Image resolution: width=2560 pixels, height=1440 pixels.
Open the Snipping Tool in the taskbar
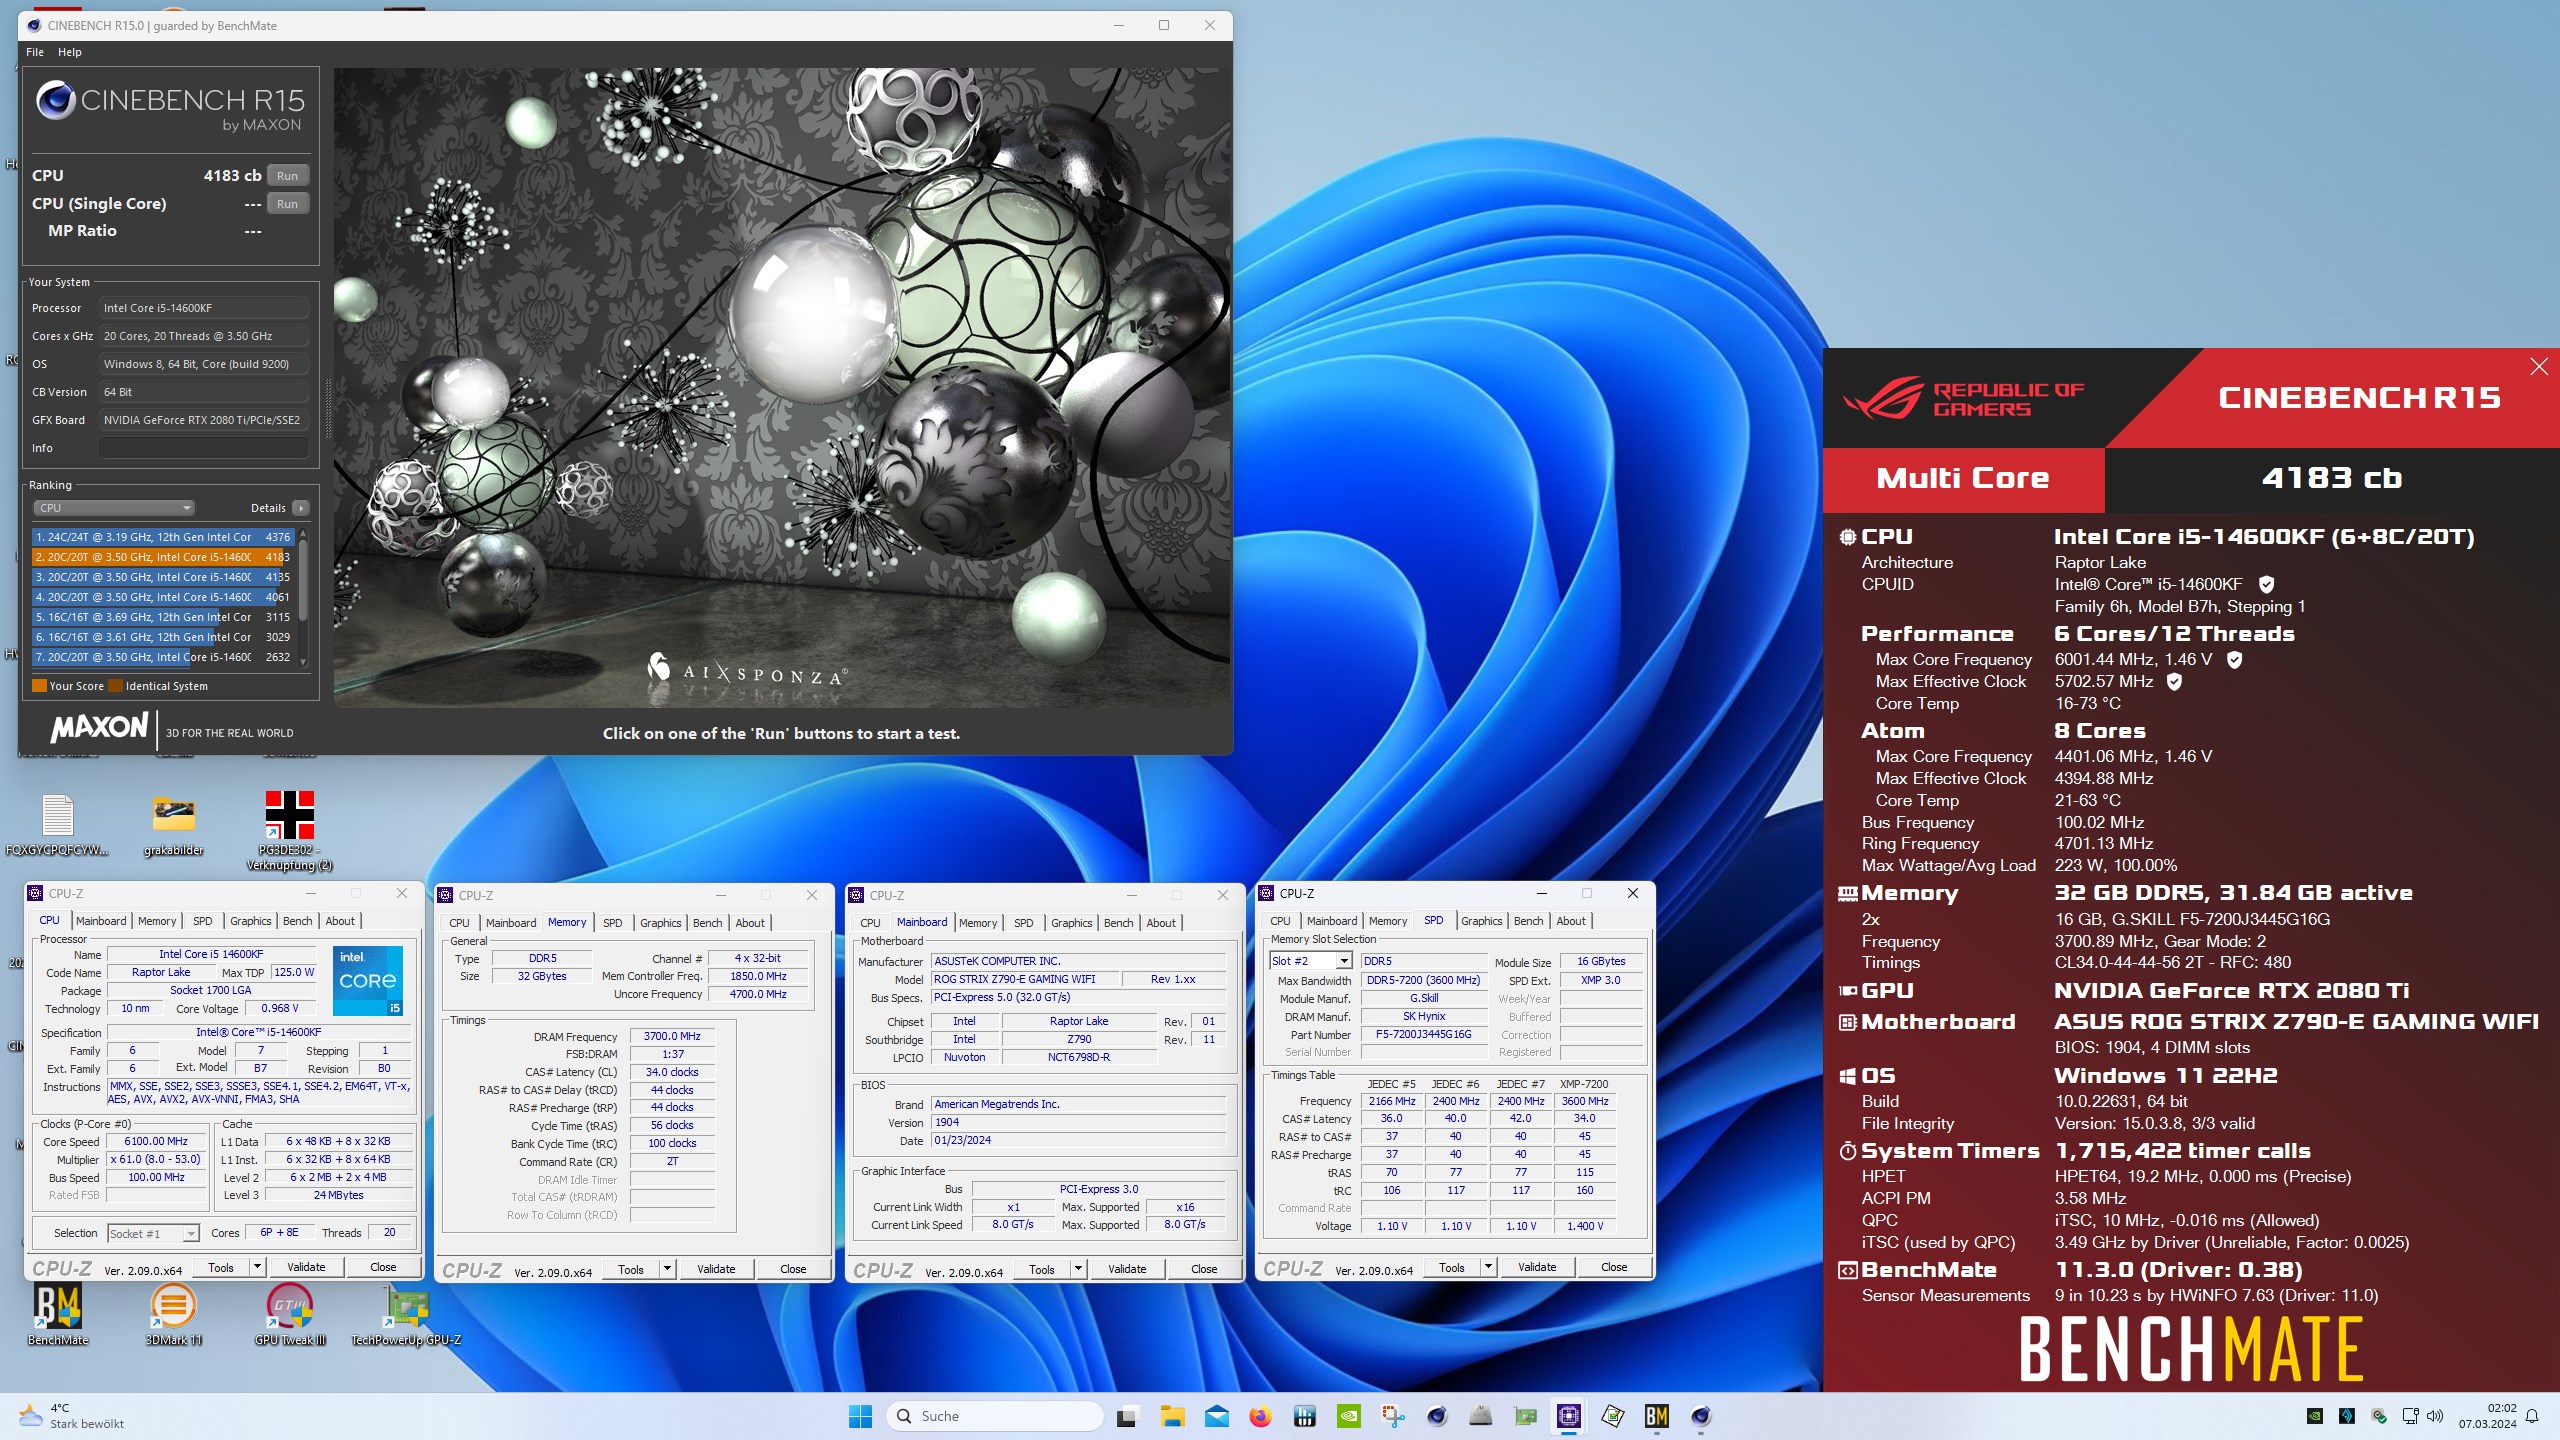1393,1416
